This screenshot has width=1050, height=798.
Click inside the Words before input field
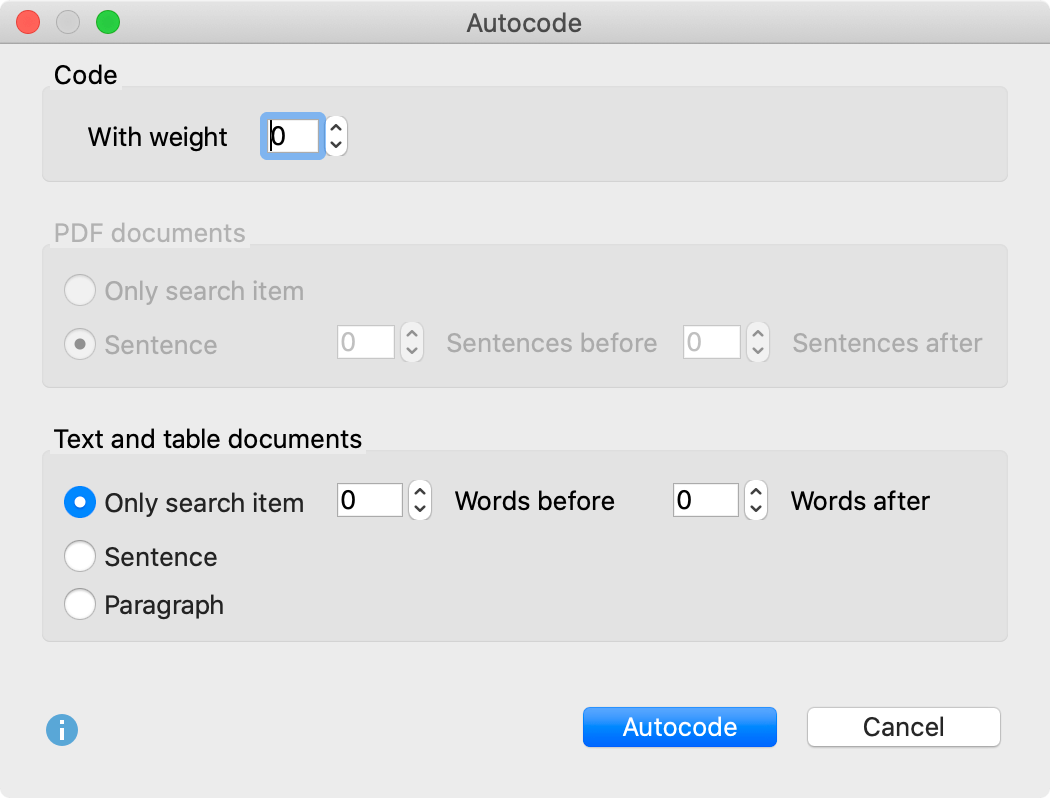pyautogui.click(x=369, y=500)
